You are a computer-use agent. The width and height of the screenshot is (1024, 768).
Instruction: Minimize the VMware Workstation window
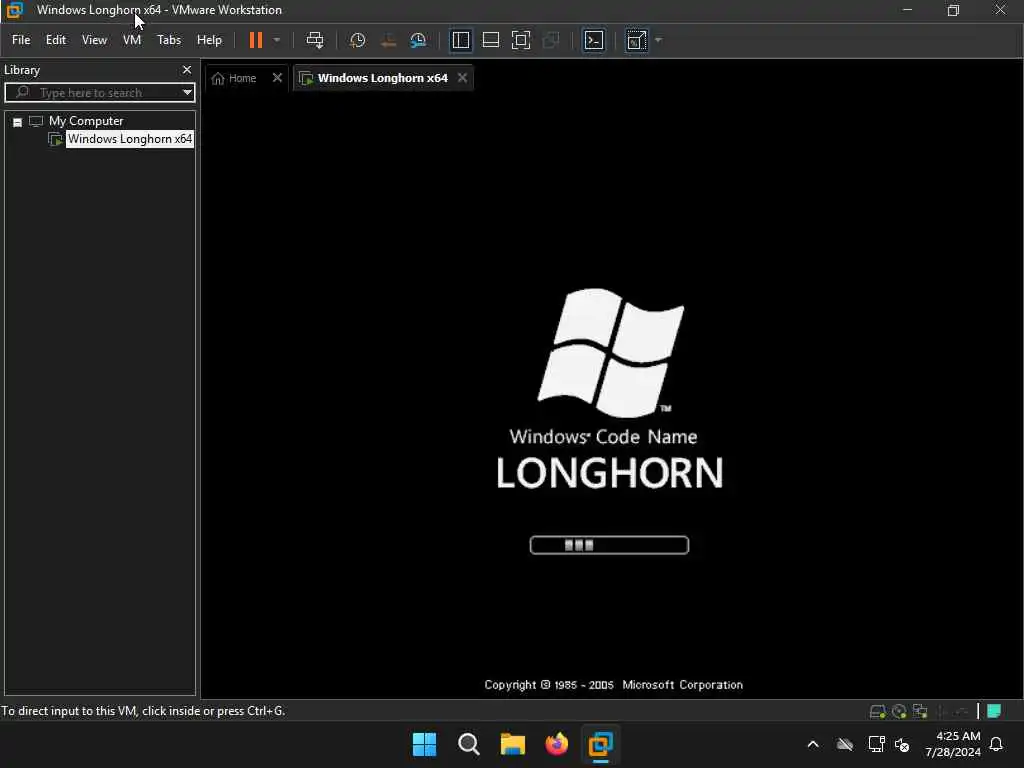[x=907, y=10]
